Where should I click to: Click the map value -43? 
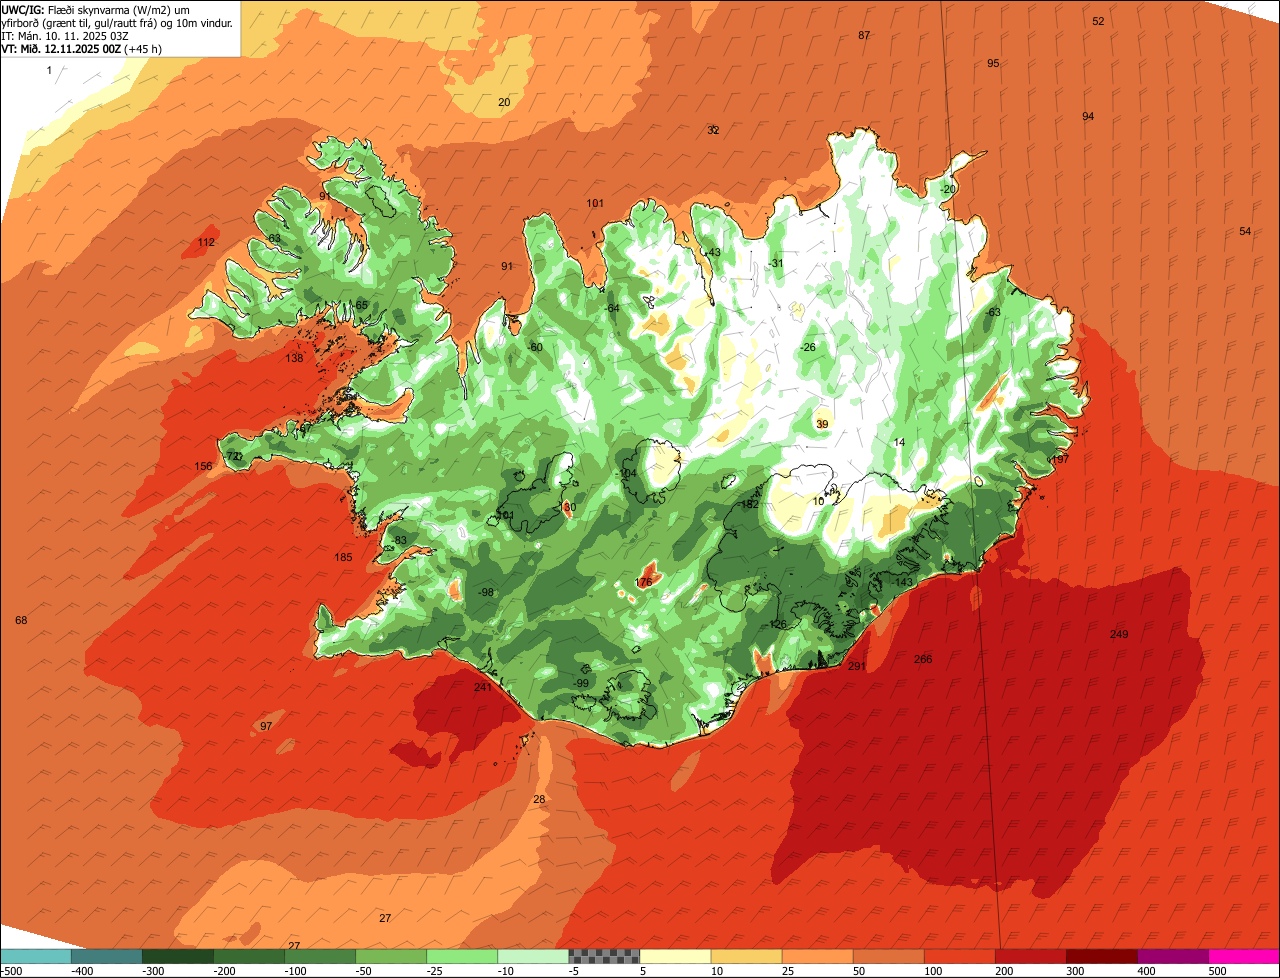point(712,252)
